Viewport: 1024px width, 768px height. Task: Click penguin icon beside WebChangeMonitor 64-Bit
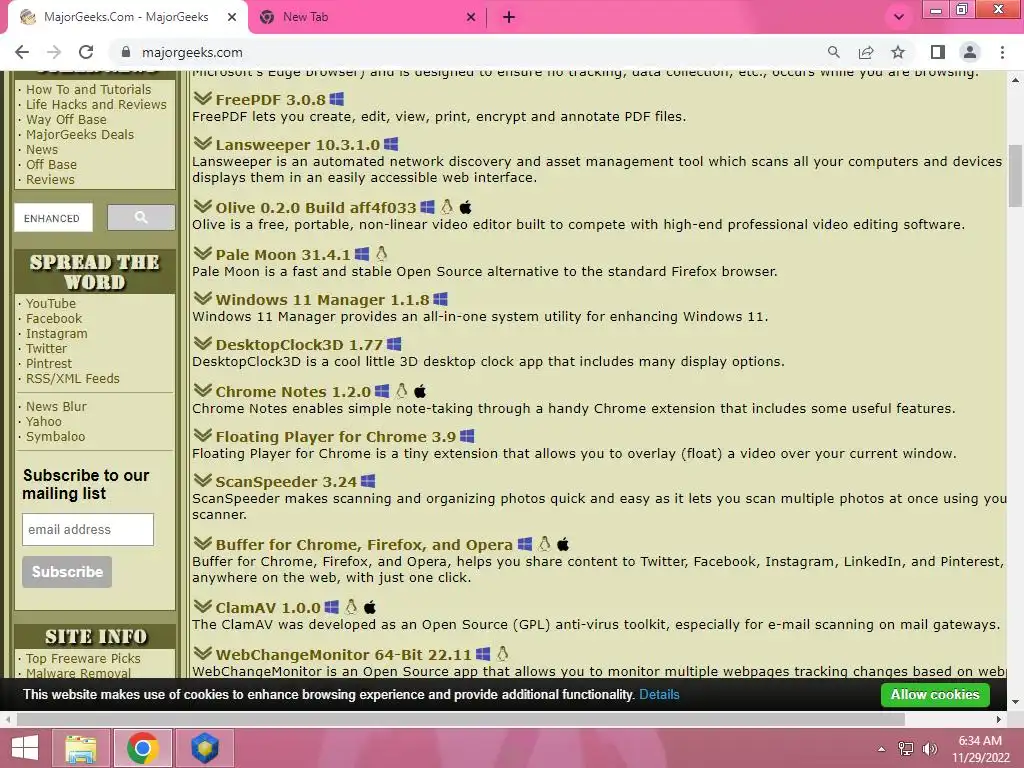(502, 653)
